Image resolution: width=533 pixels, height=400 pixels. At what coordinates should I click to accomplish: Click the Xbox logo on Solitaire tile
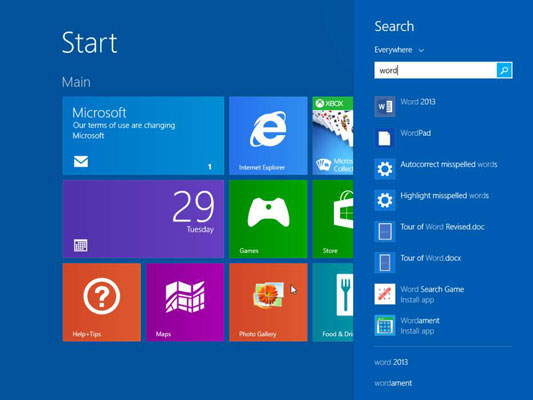(320, 103)
